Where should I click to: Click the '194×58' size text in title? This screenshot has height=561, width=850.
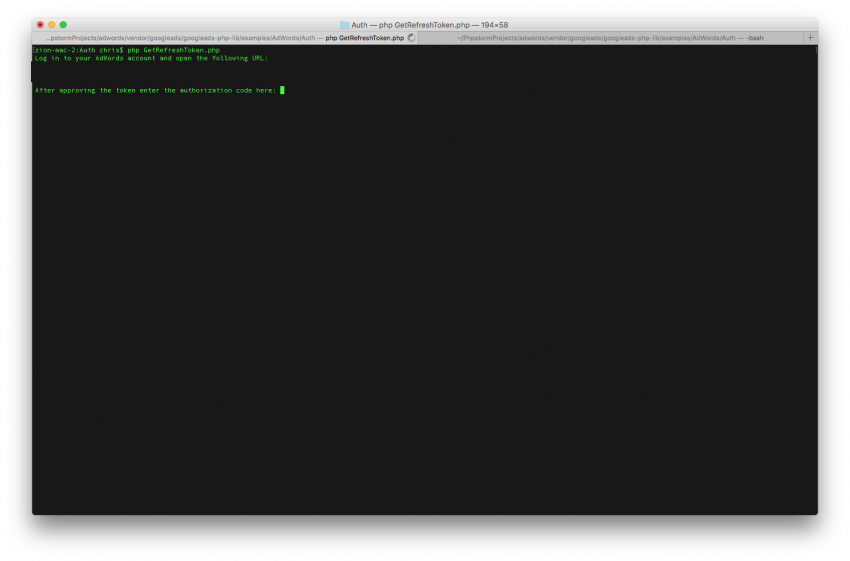point(492,24)
